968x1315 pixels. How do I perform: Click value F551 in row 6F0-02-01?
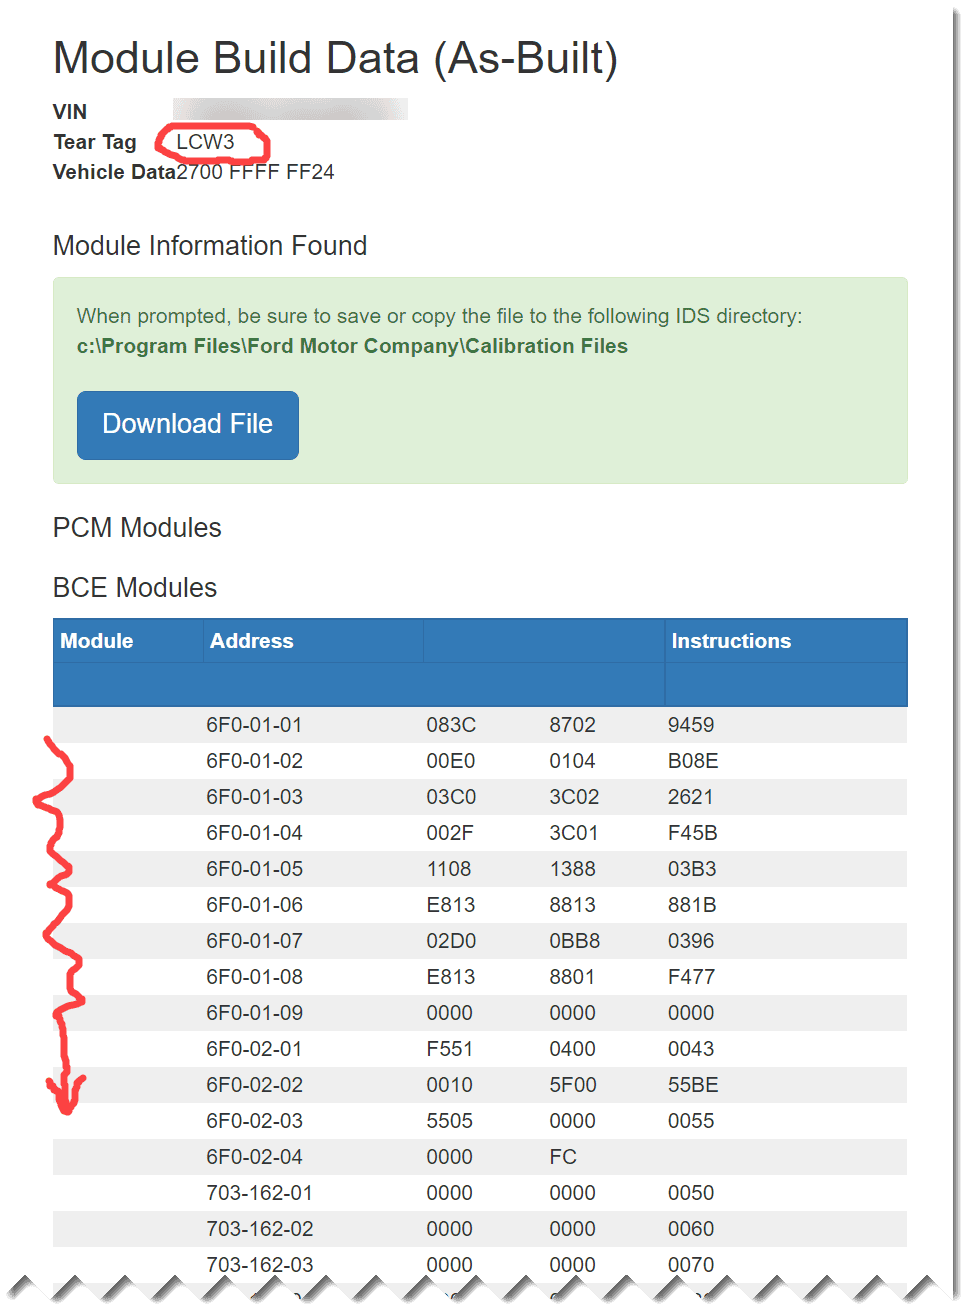point(449,1049)
